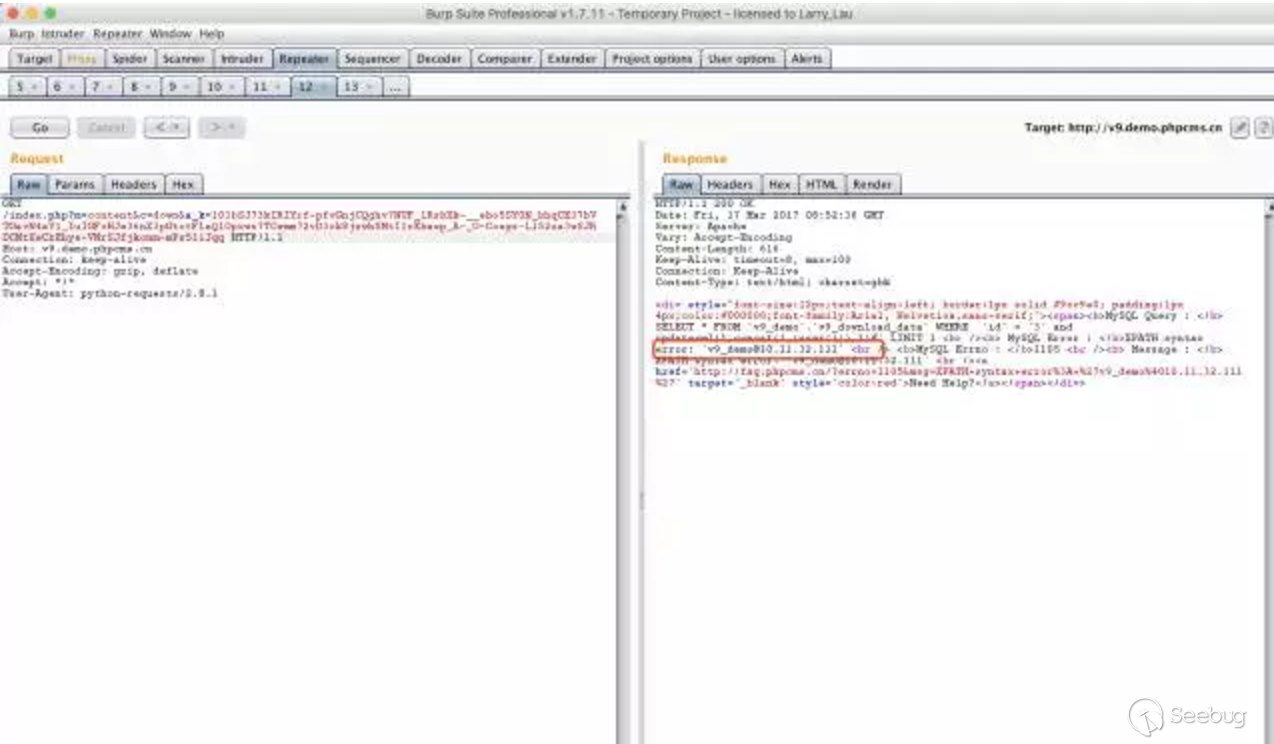The height and width of the screenshot is (744, 1274).
Task: Close repeater tab 12 with its x
Action: coord(324,87)
